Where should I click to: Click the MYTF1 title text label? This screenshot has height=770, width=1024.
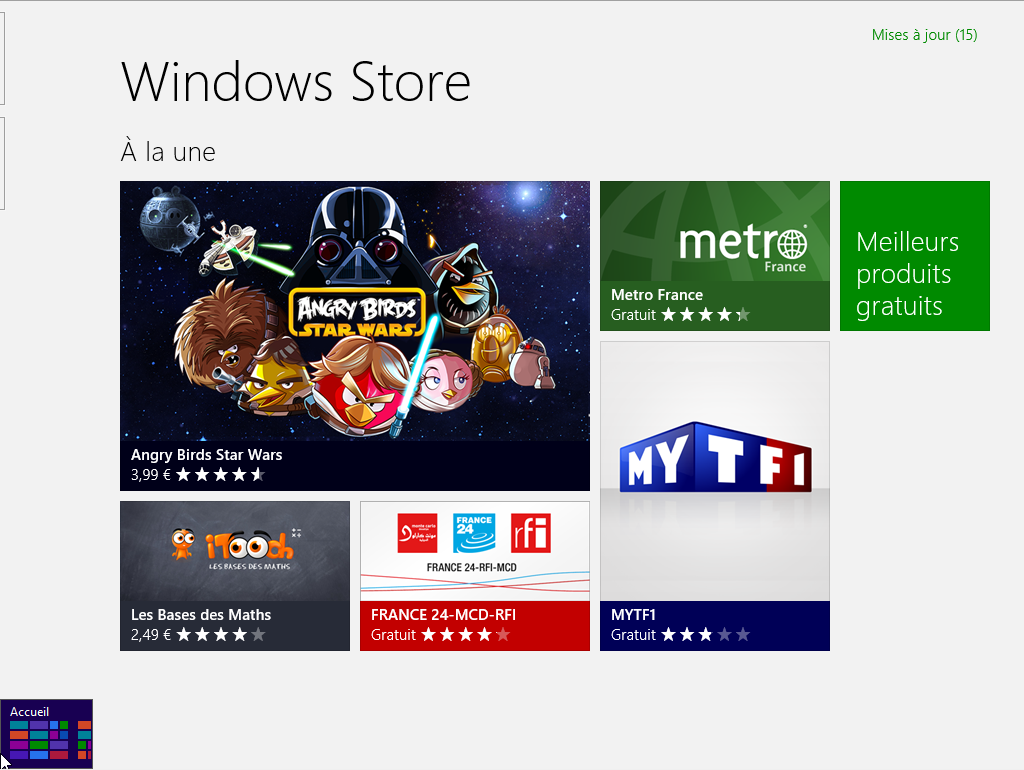tap(633, 615)
